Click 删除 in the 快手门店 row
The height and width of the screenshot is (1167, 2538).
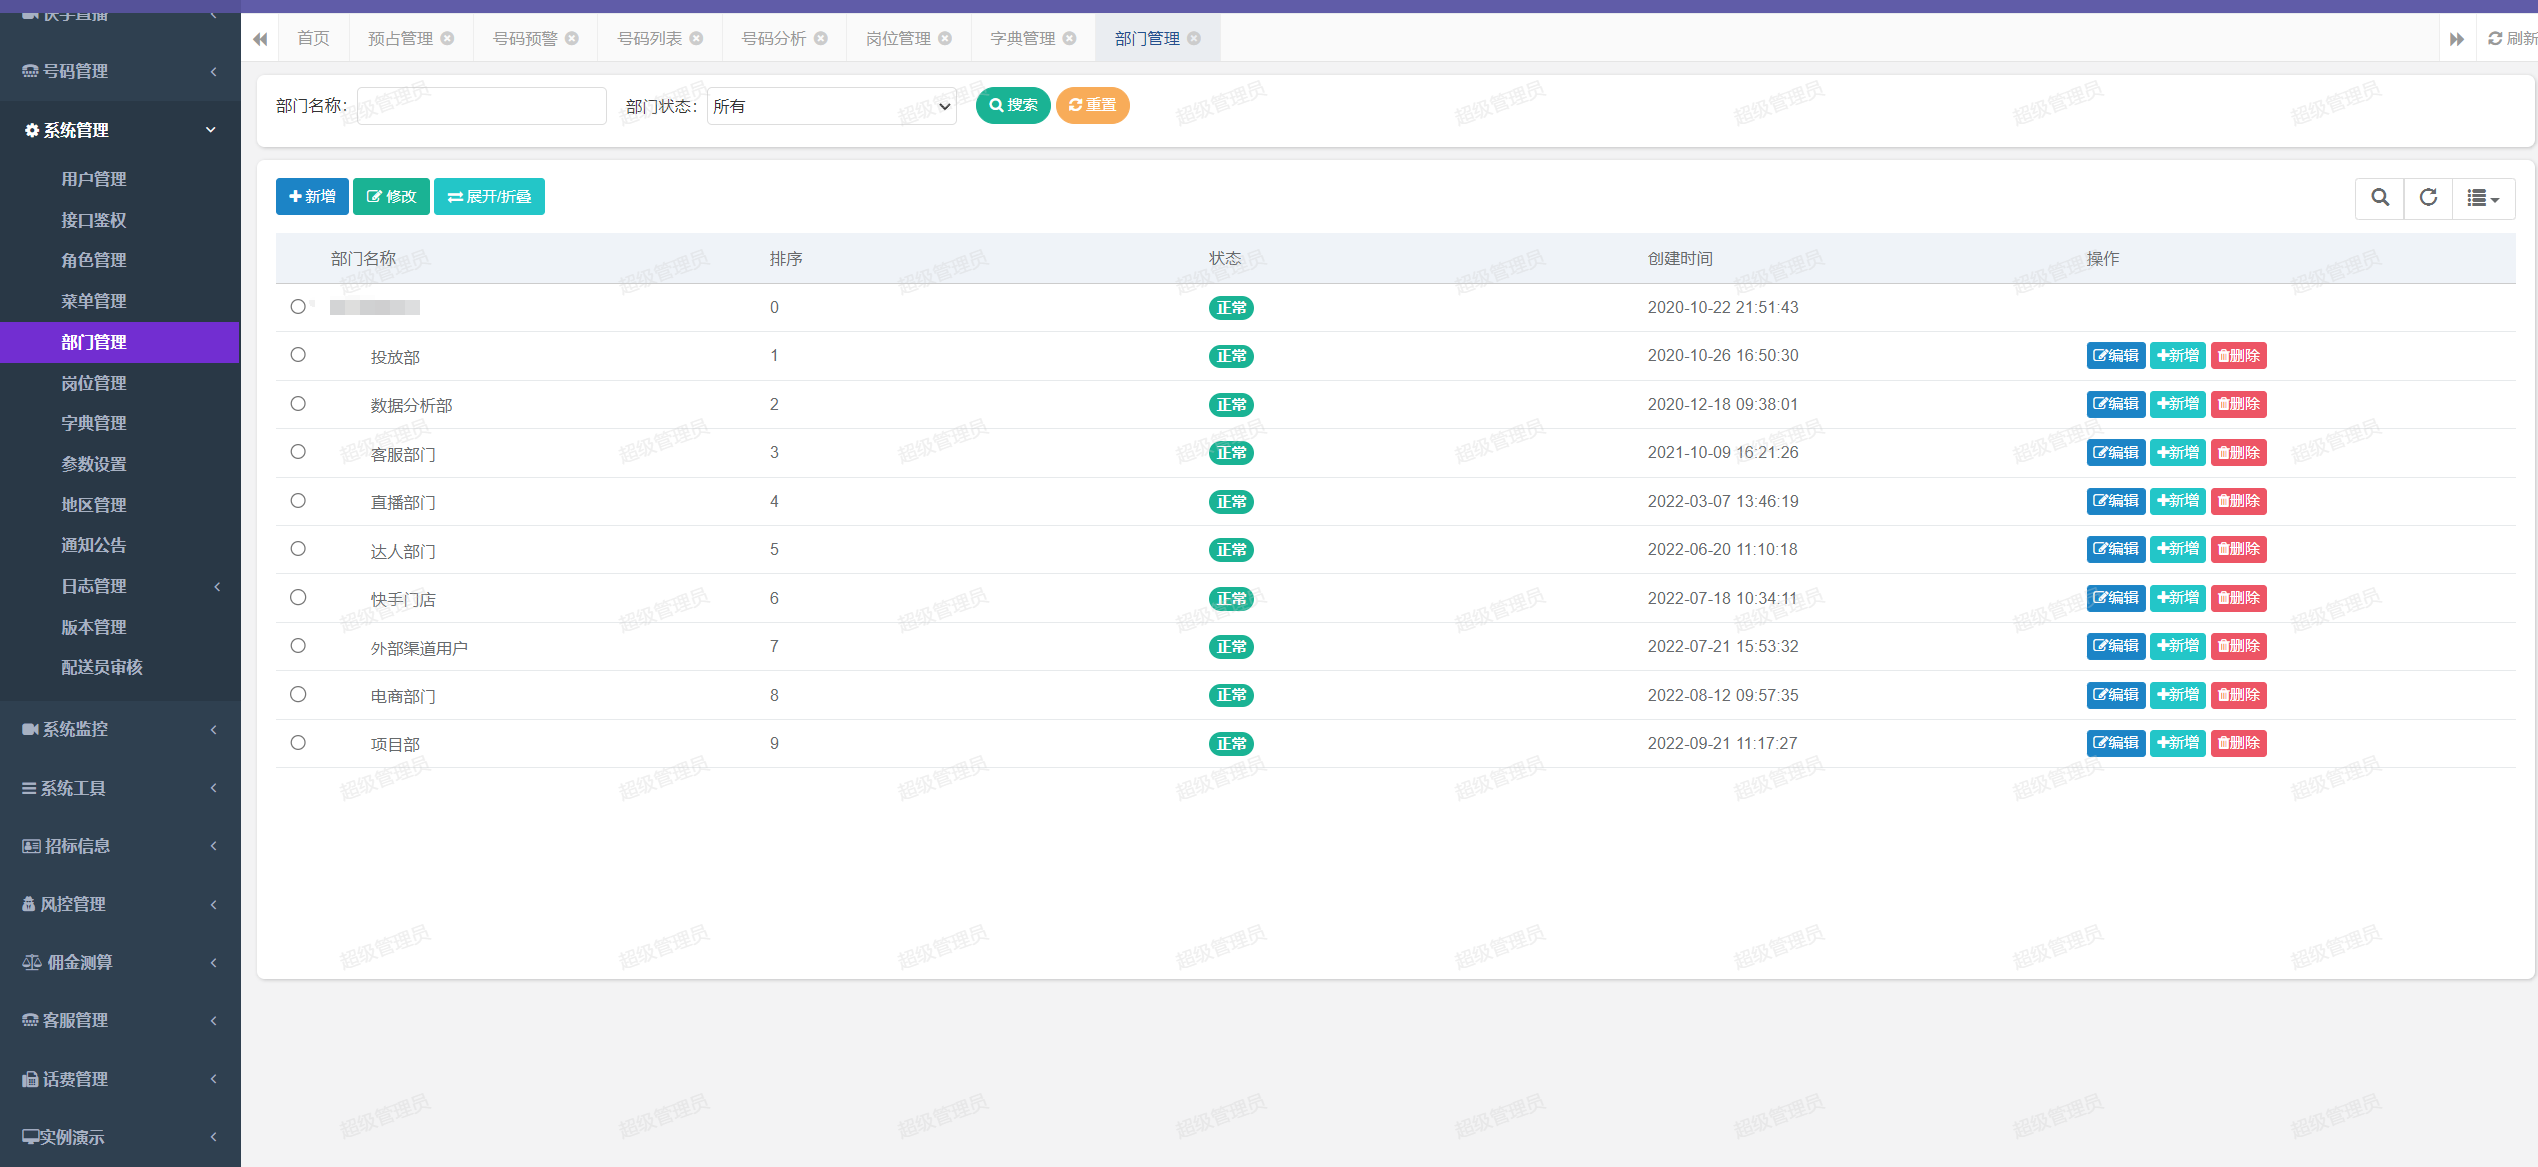click(x=2239, y=598)
